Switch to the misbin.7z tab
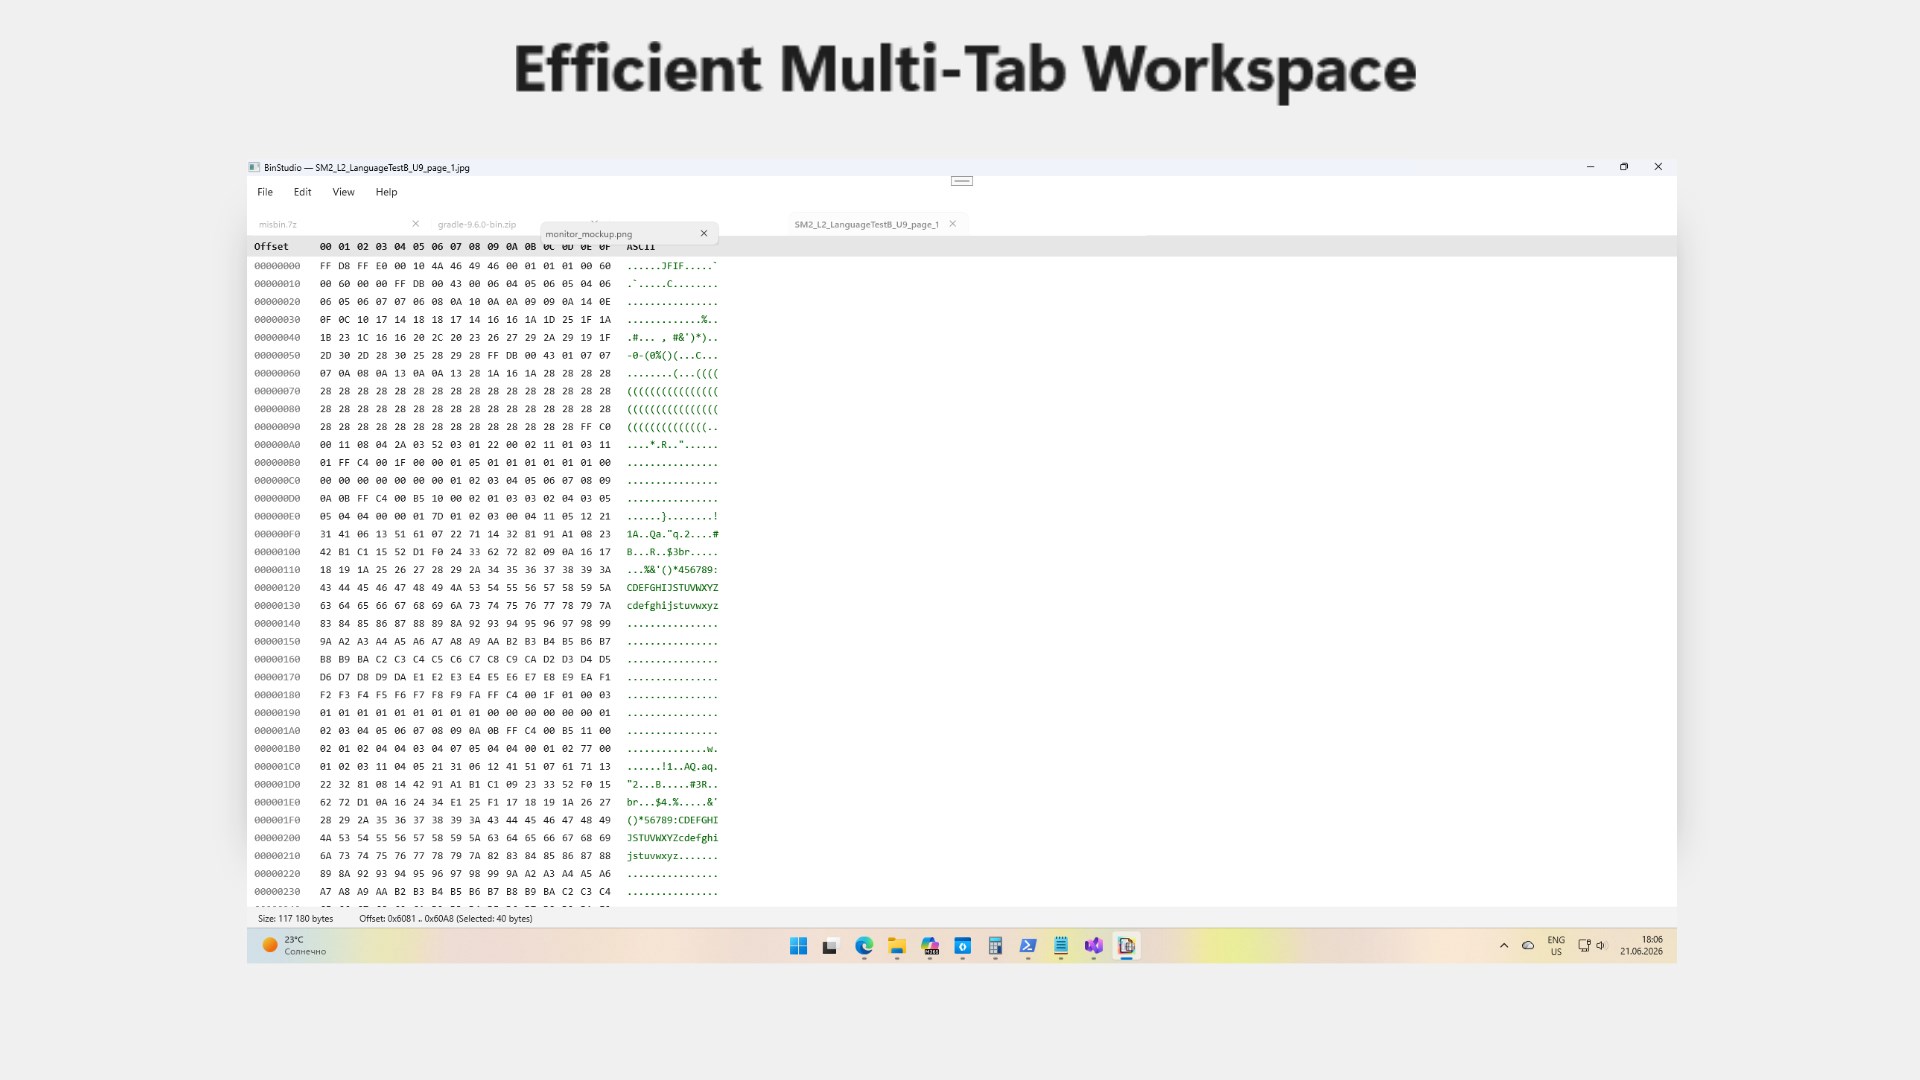 click(x=278, y=225)
